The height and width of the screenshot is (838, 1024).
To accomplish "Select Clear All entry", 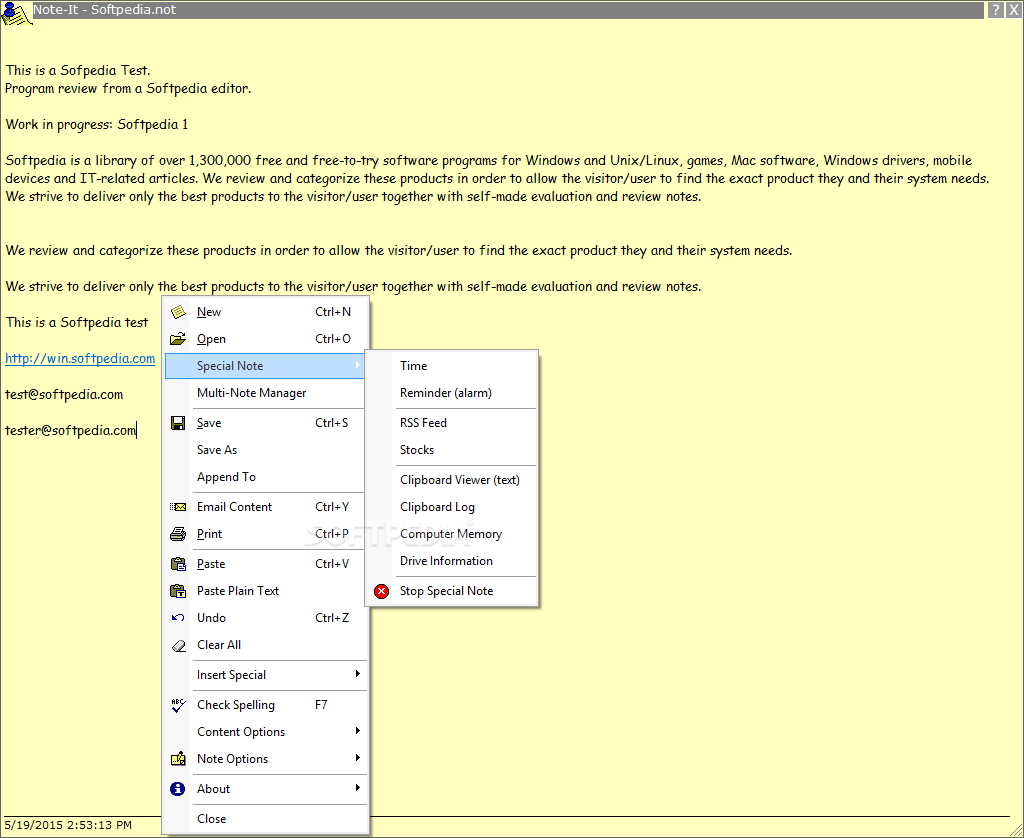I will (x=266, y=645).
